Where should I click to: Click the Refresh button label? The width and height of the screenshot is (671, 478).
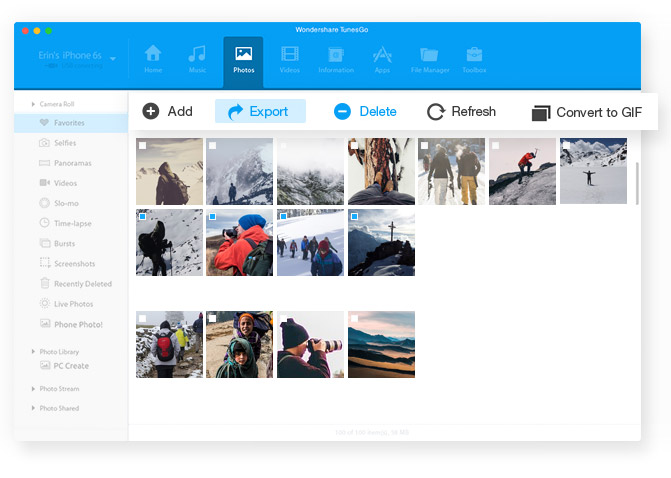(474, 111)
